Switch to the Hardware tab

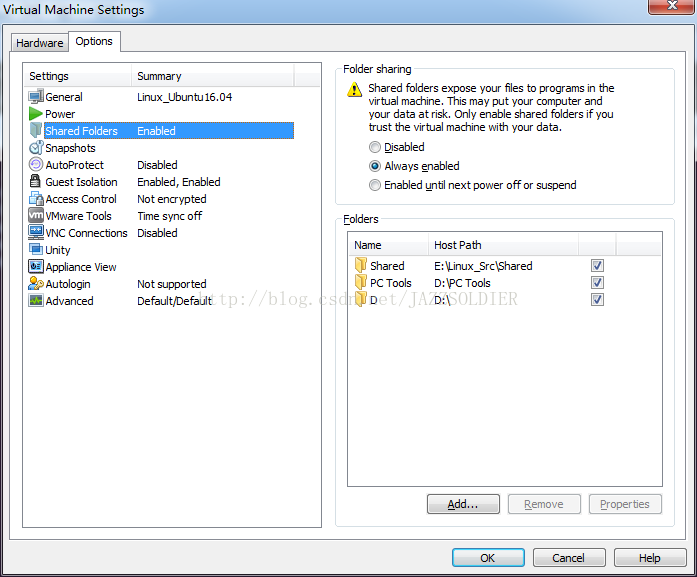[x=40, y=43]
